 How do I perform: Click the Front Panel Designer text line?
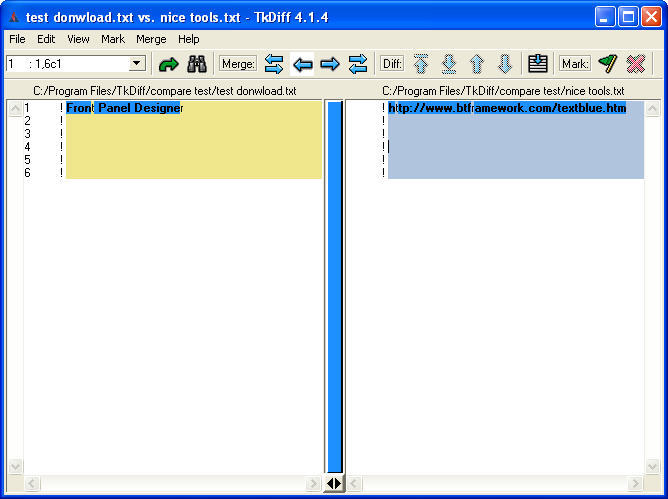pos(125,108)
